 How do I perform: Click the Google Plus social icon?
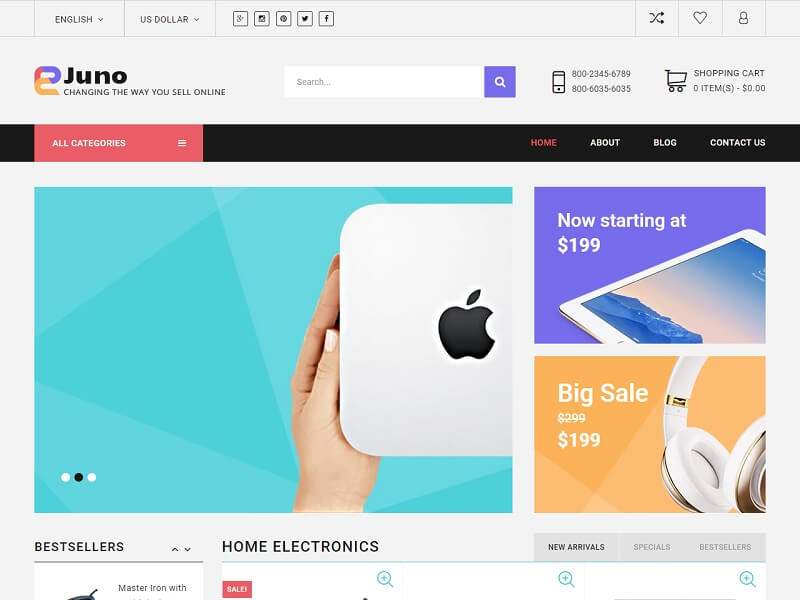(x=240, y=19)
